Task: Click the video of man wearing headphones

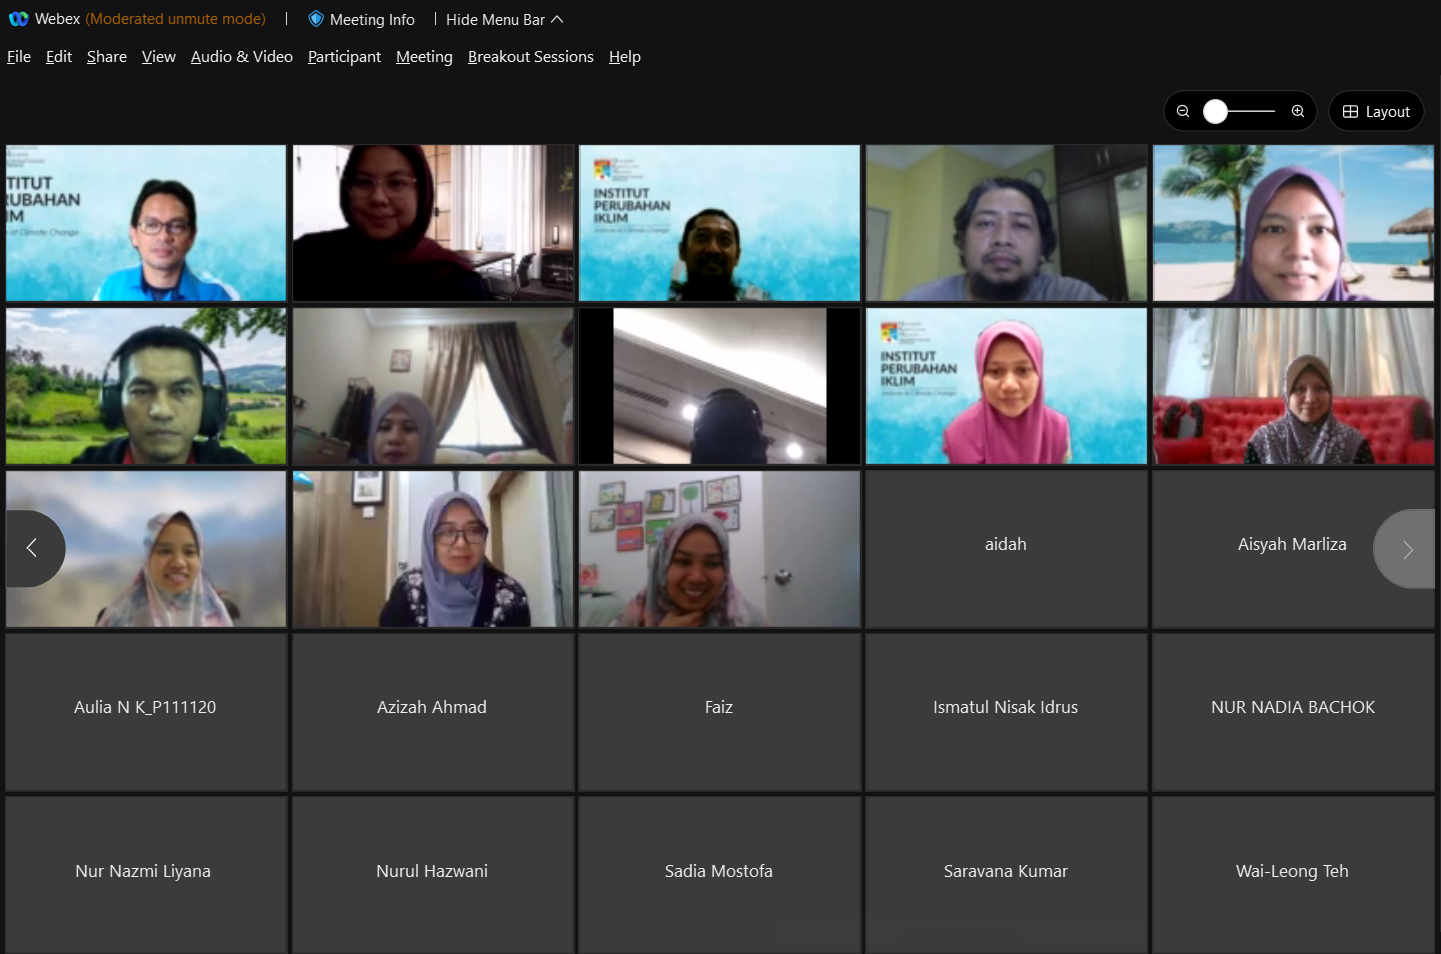Action: pos(146,386)
